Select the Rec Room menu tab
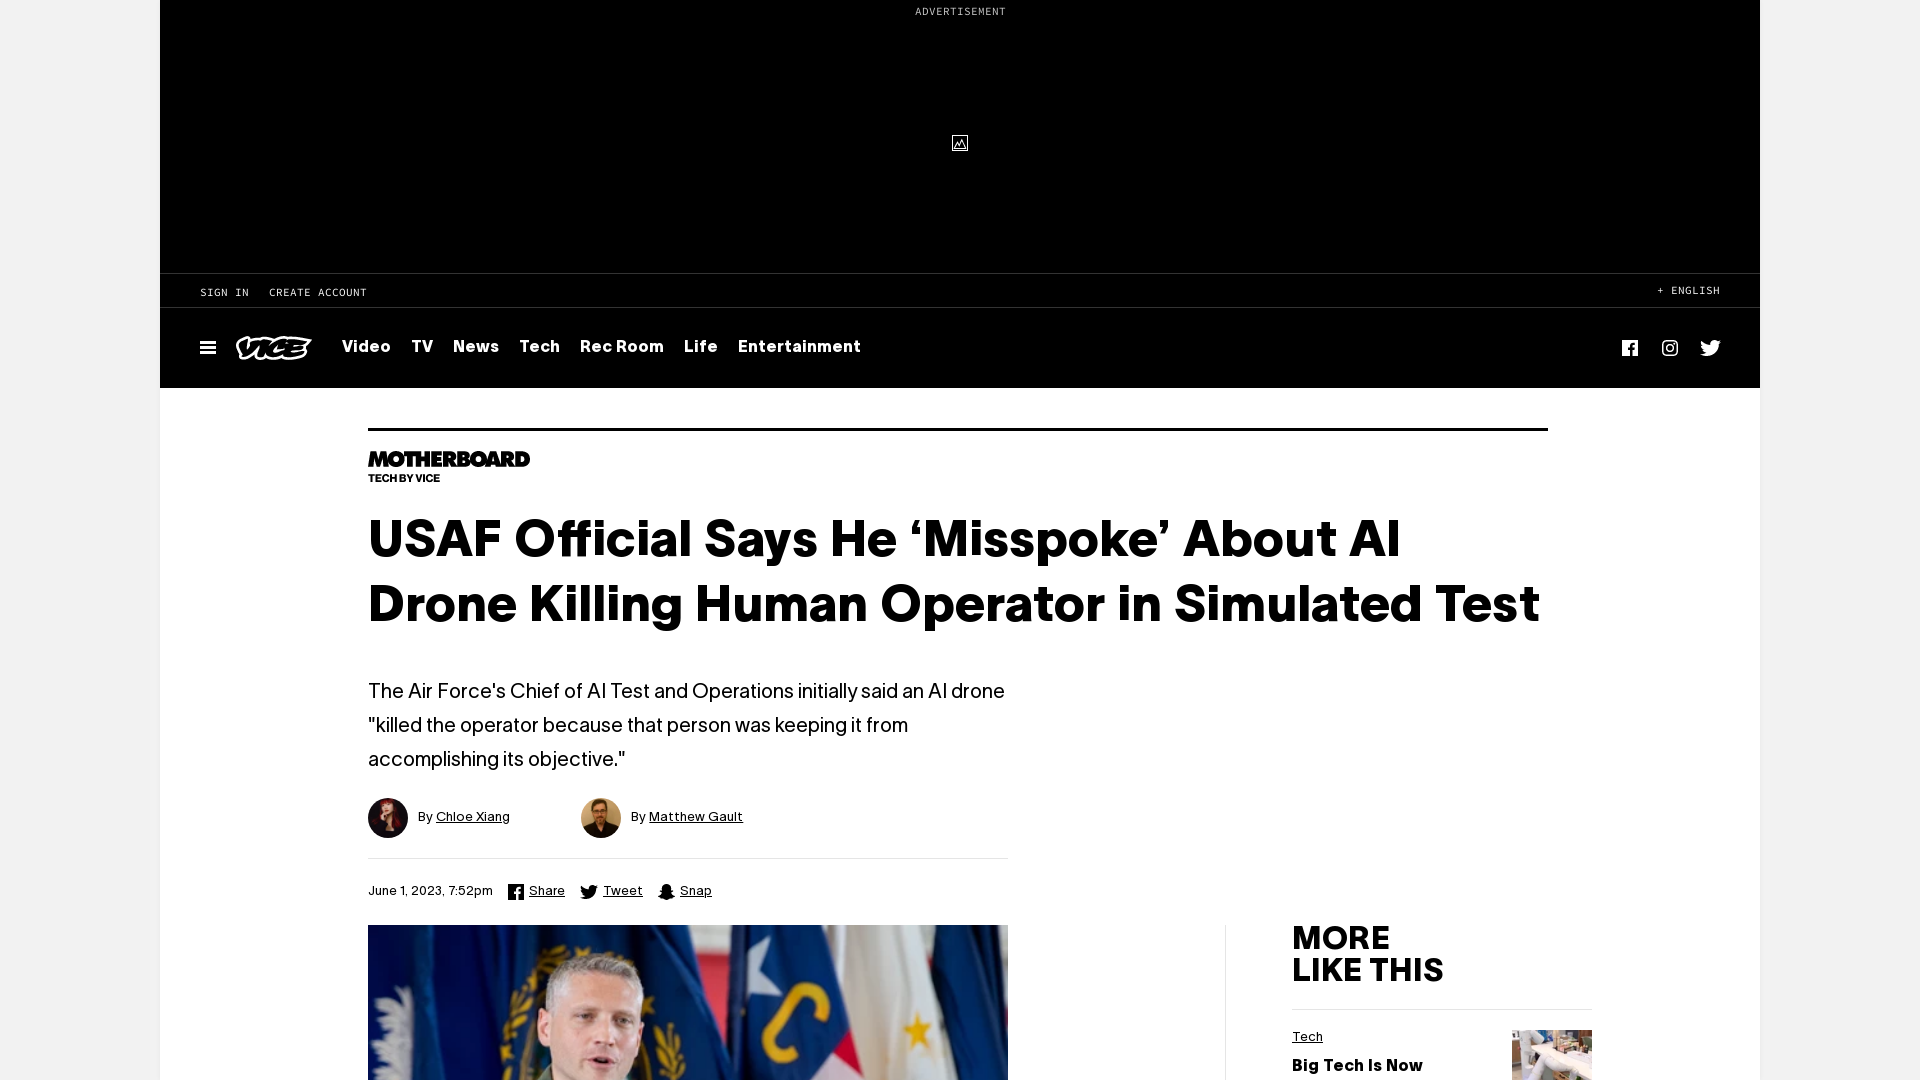 coord(621,347)
